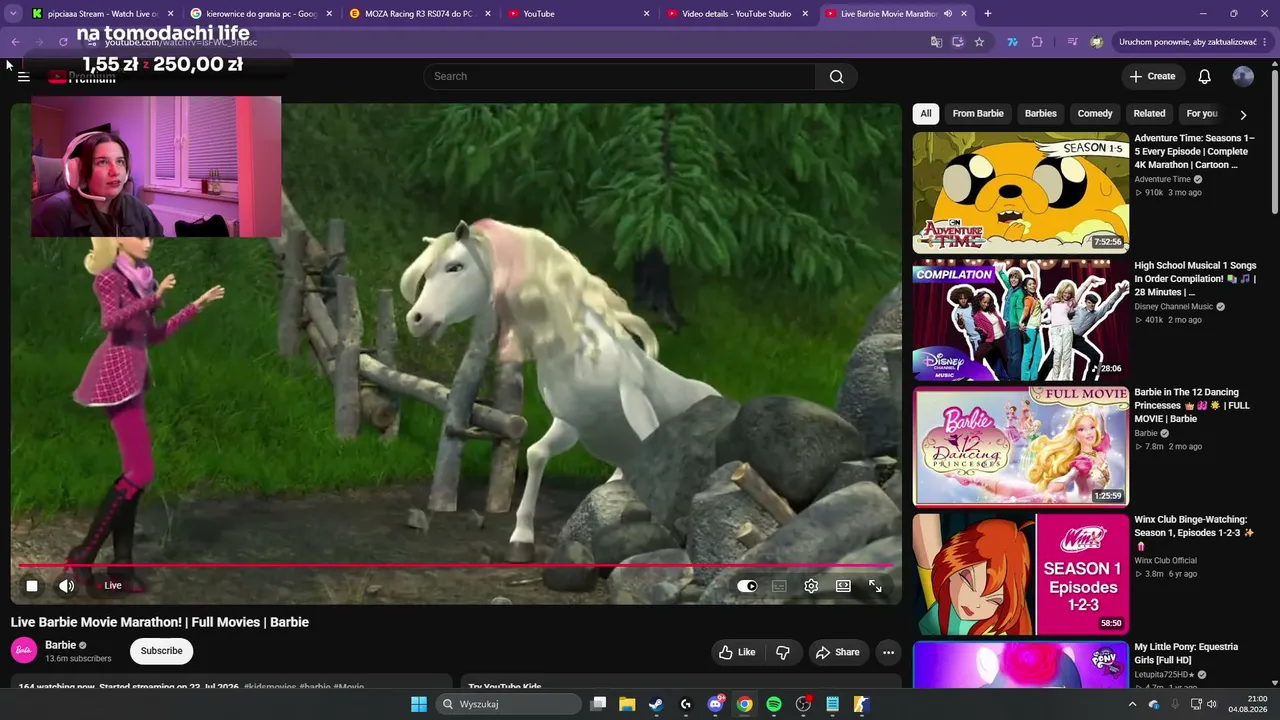Select the All filter chip
Screen dimensions: 1280x720
coord(926,114)
